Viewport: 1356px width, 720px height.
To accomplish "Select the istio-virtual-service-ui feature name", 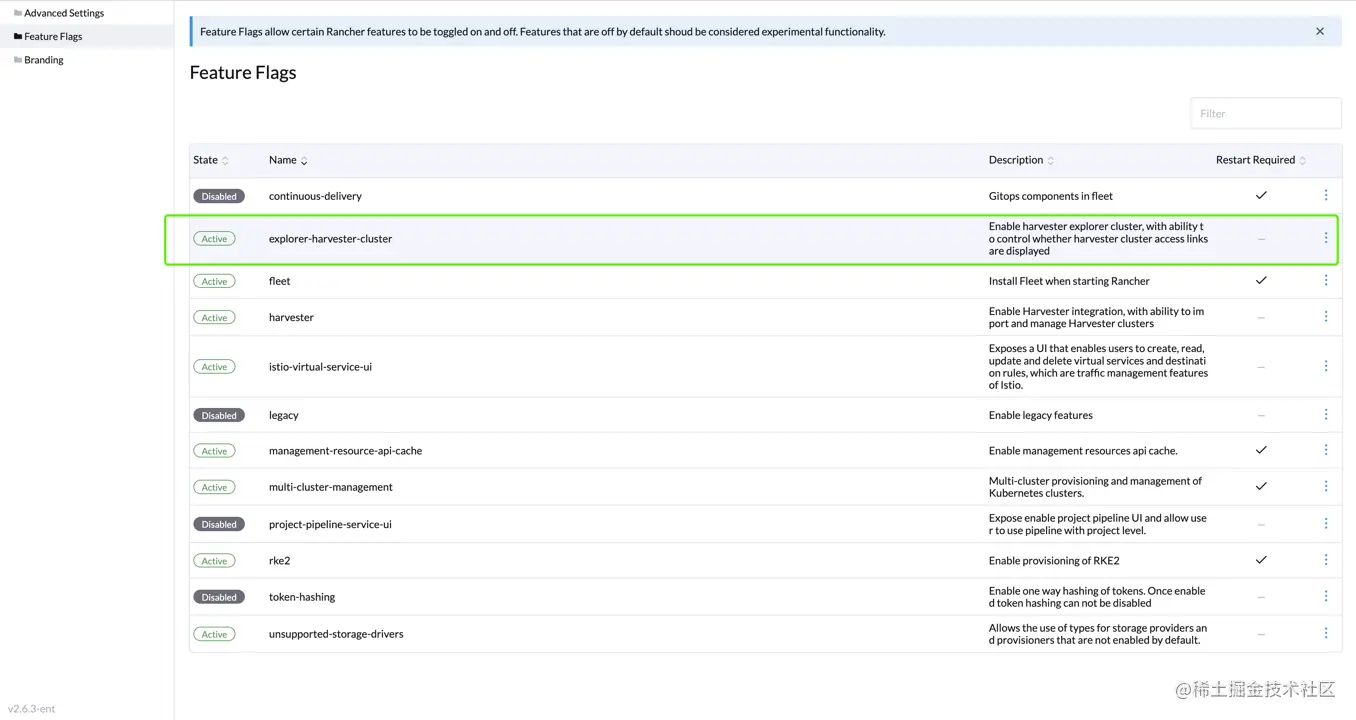I will (320, 367).
